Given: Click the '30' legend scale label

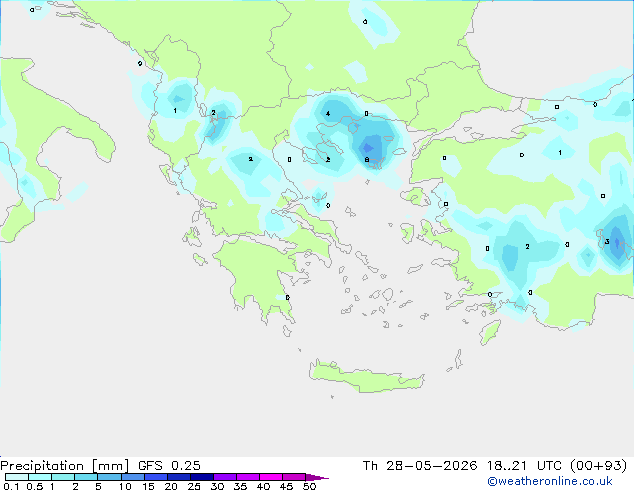Looking at the screenshot, I should point(217,486).
